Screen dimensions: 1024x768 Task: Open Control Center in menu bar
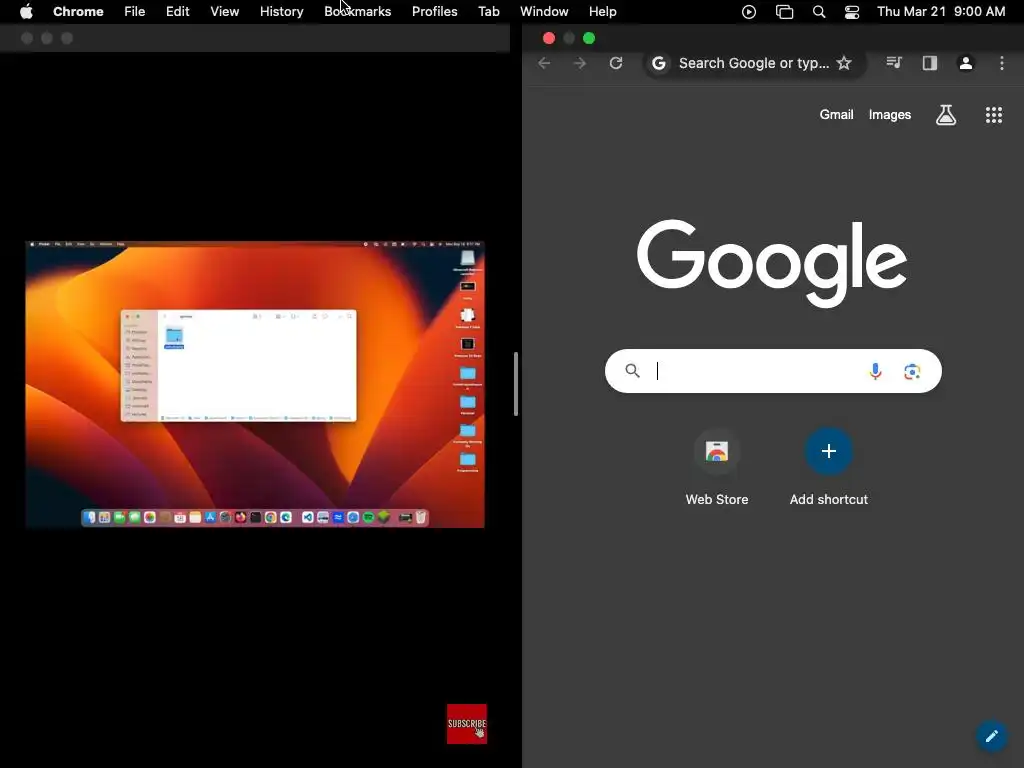[x=852, y=11]
